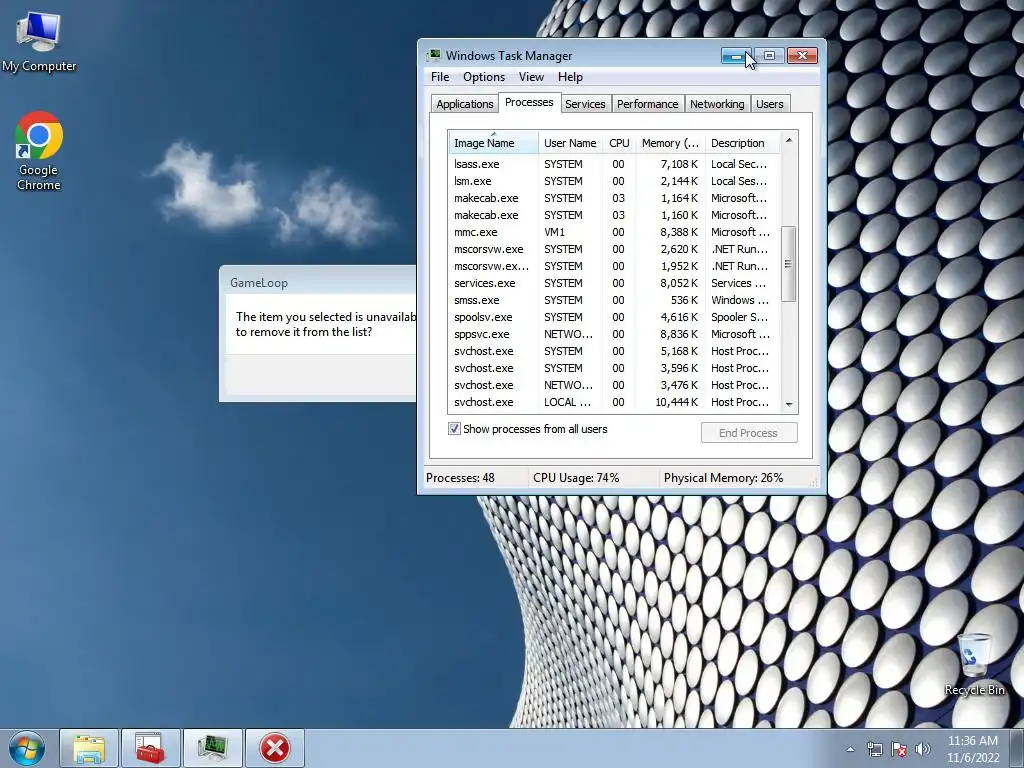Select the lsass.exe process row
This screenshot has width=1024, height=768.
point(614,164)
